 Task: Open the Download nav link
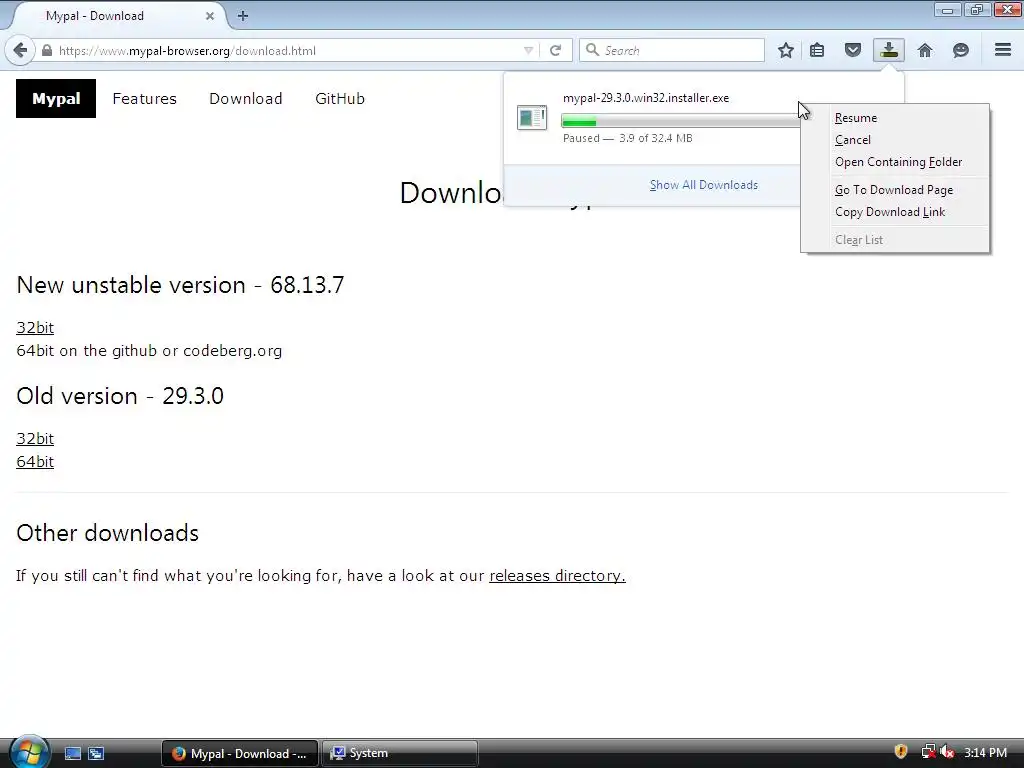pyautogui.click(x=246, y=99)
